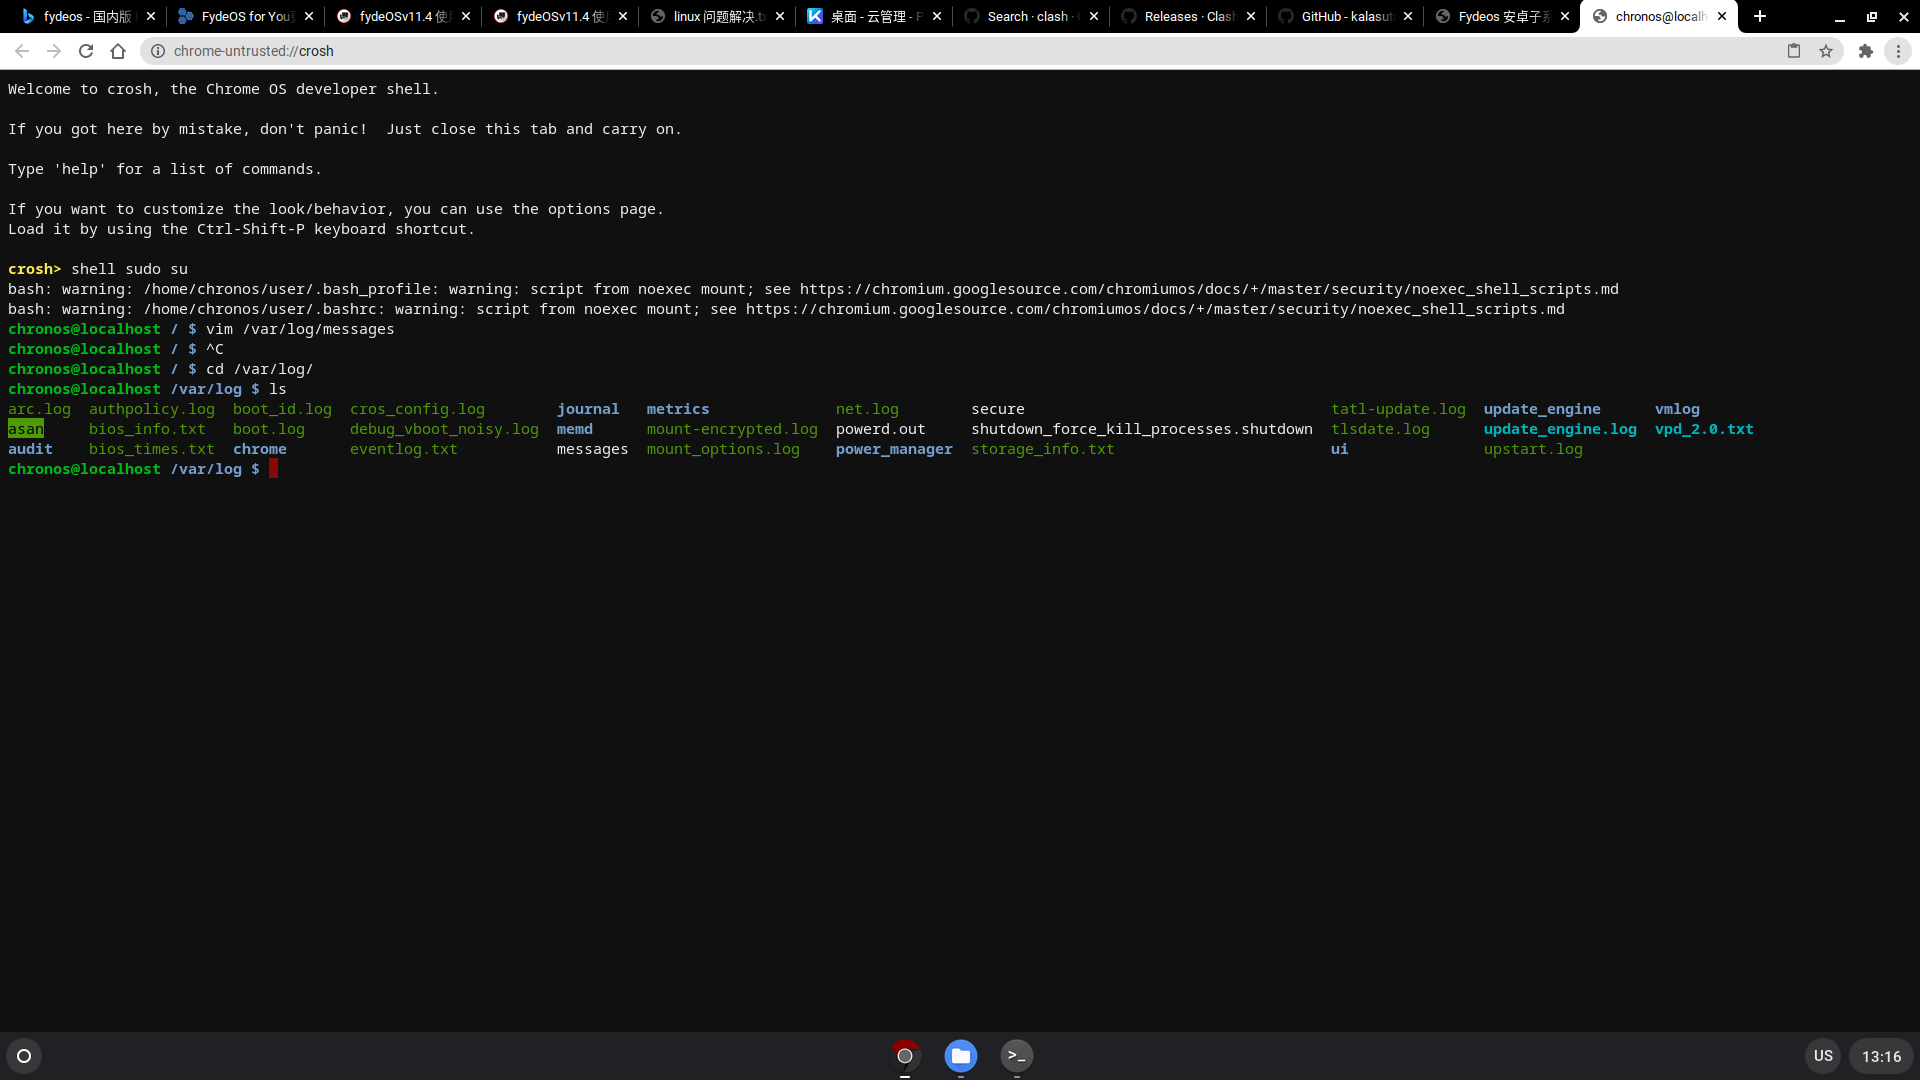The image size is (1920, 1080).
Task: Click the browser forward arrow
Action: [x=54, y=51]
